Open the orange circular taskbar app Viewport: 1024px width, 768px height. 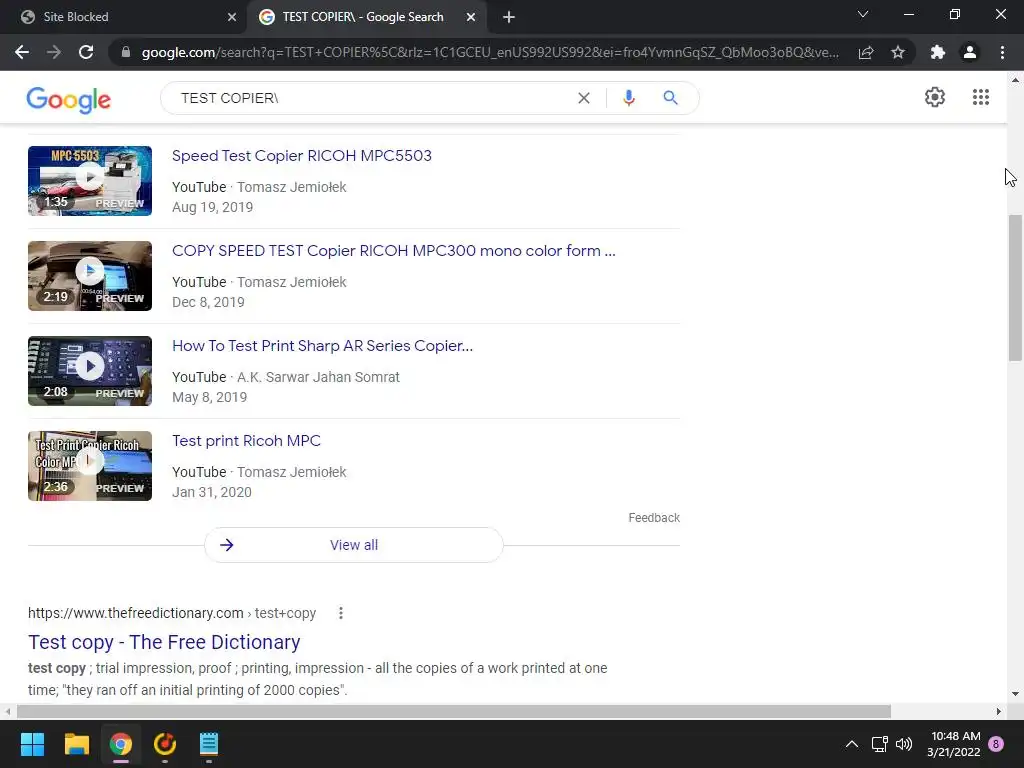pos(165,744)
